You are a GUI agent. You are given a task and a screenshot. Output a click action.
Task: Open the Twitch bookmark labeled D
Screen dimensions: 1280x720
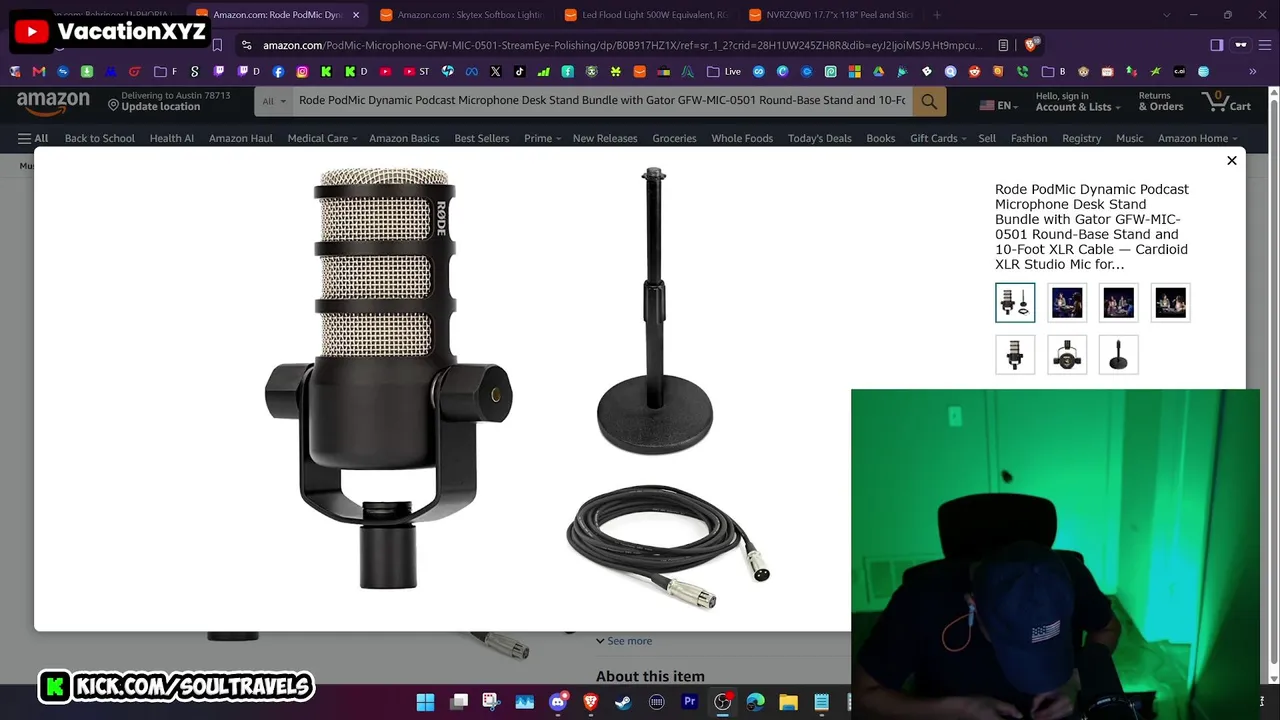[x=248, y=72]
